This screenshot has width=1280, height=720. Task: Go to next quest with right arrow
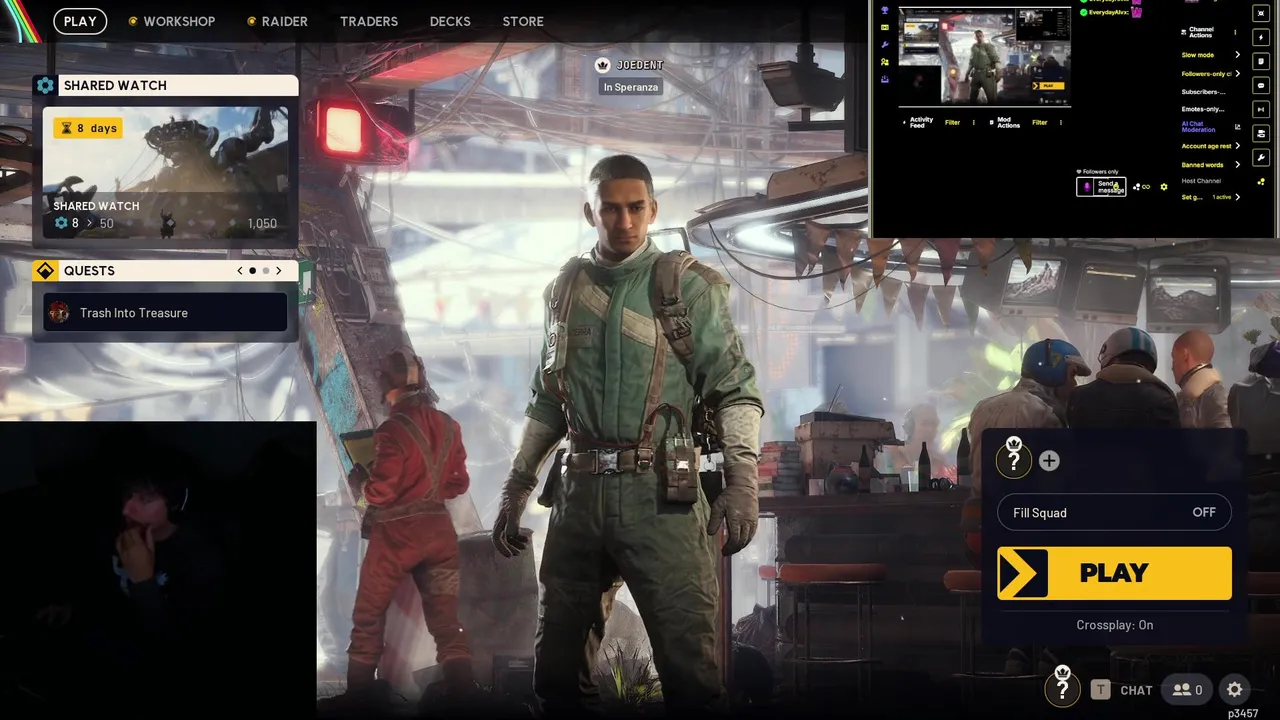point(279,271)
